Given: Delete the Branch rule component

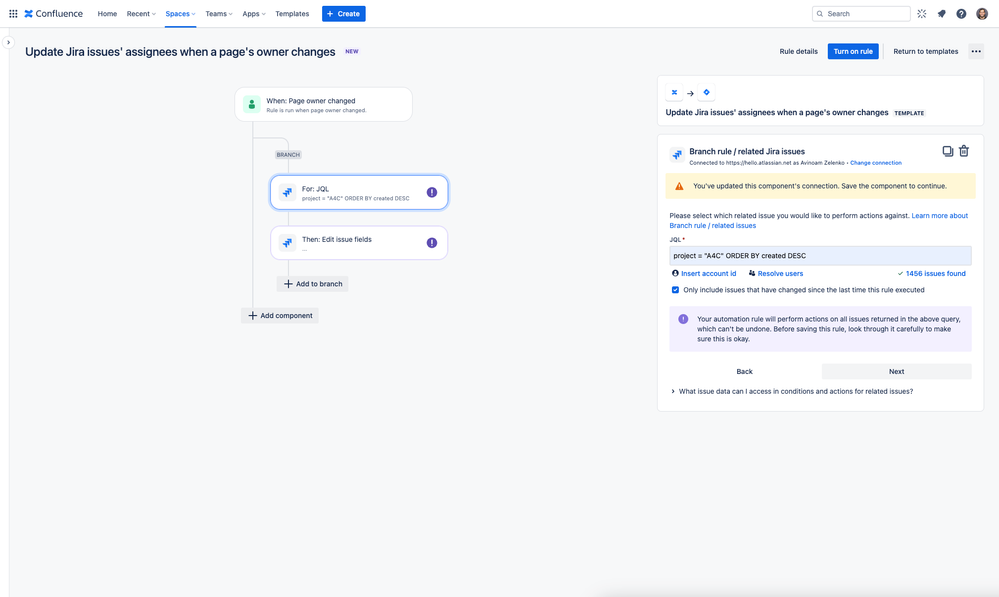Looking at the screenshot, I should [x=964, y=151].
